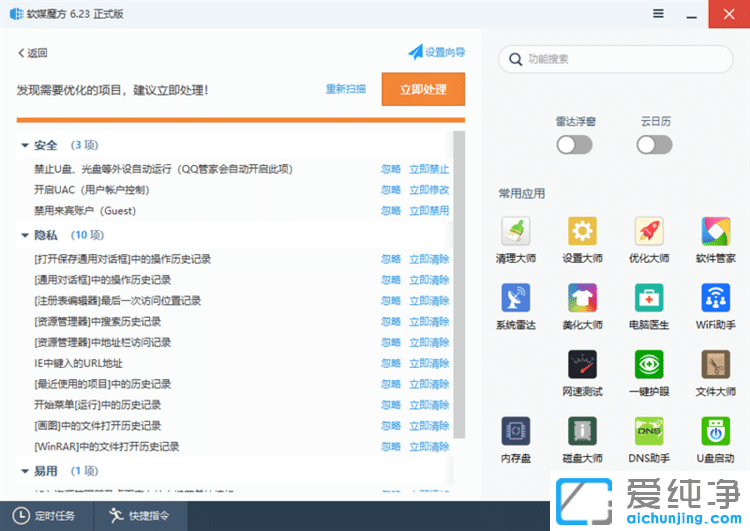Image resolution: width=750 pixels, height=531 pixels.
Task: Collapse the 安全 section
Action: (x=25, y=145)
